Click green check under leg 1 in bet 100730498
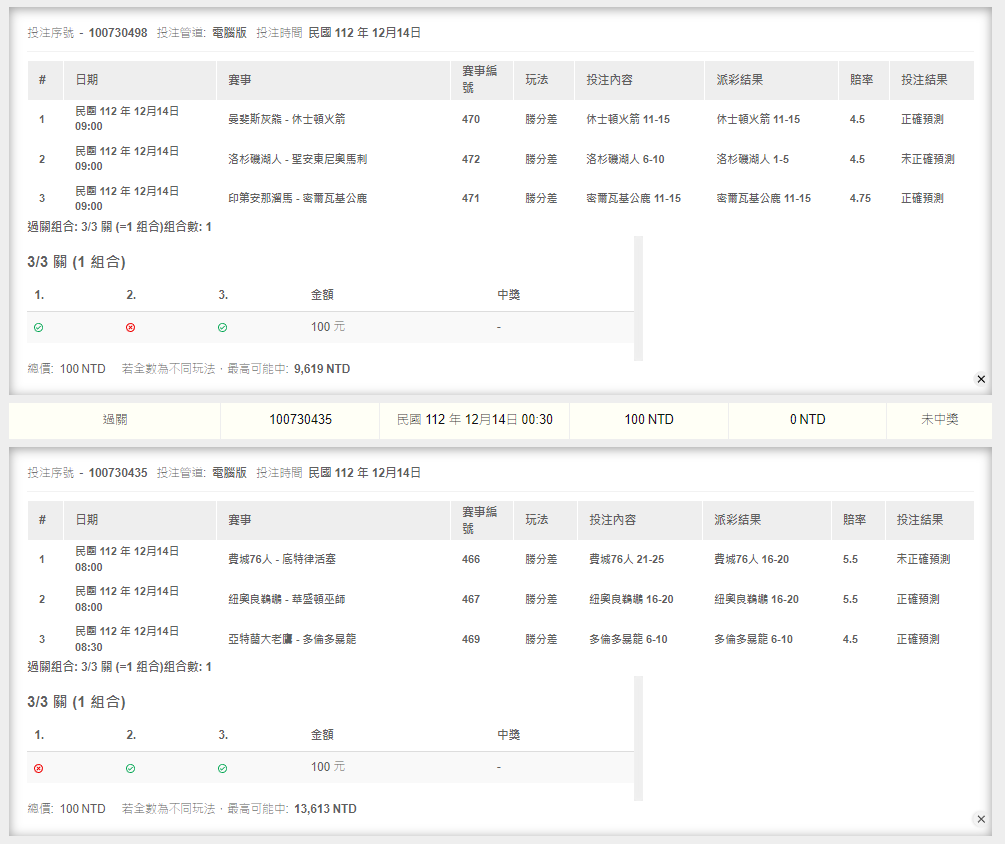Viewport: 1005px width, 844px height. click(x=39, y=327)
